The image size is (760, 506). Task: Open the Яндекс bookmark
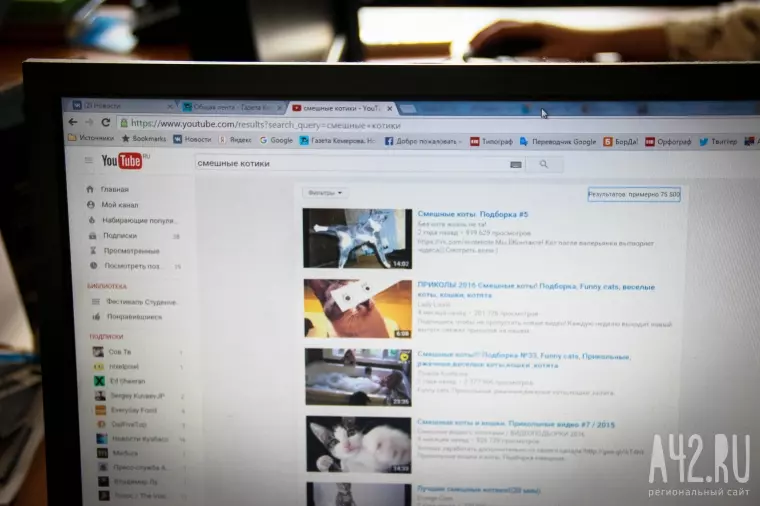(x=235, y=140)
